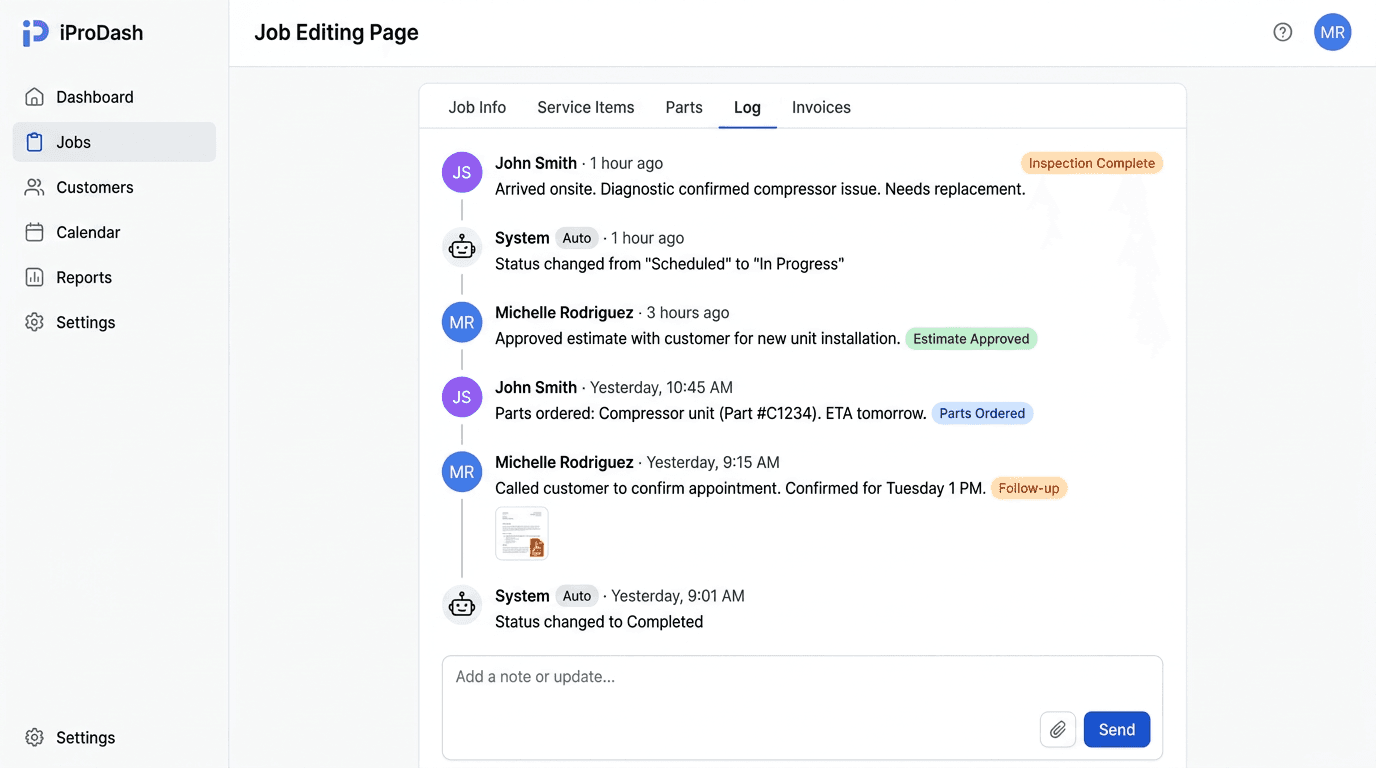
Task: Click the Settings gear at sidebar bottom
Action: [35, 737]
